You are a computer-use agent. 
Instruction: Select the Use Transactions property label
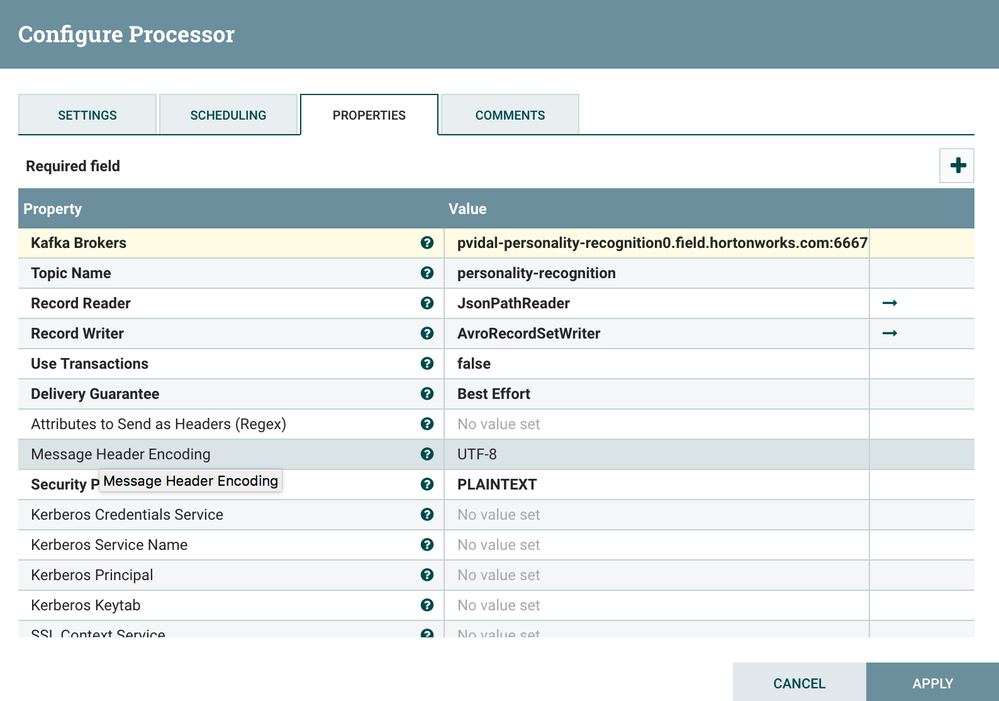click(x=90, y=363)
